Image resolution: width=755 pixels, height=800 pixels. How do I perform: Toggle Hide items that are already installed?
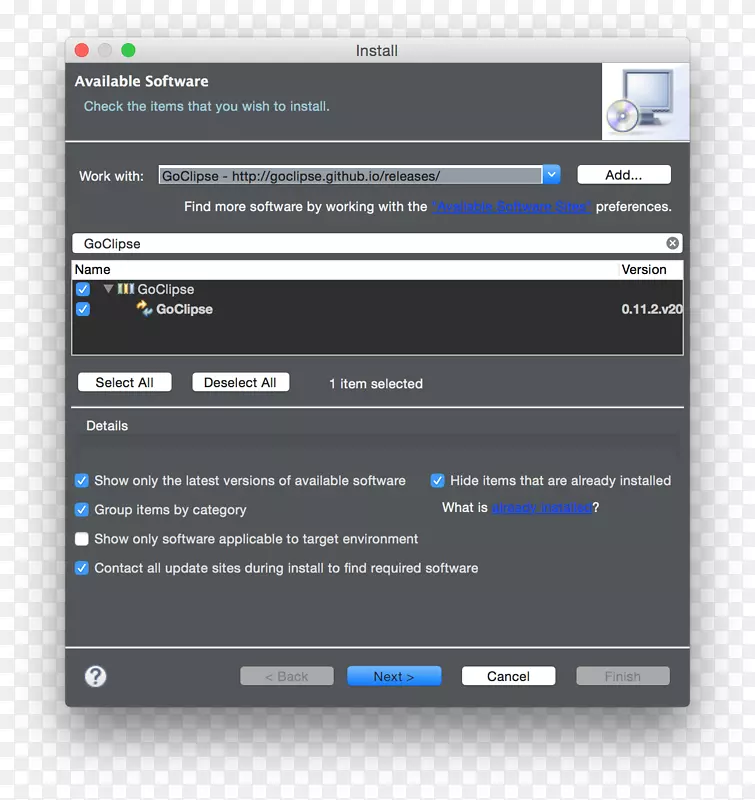click(x=437, y=481)
